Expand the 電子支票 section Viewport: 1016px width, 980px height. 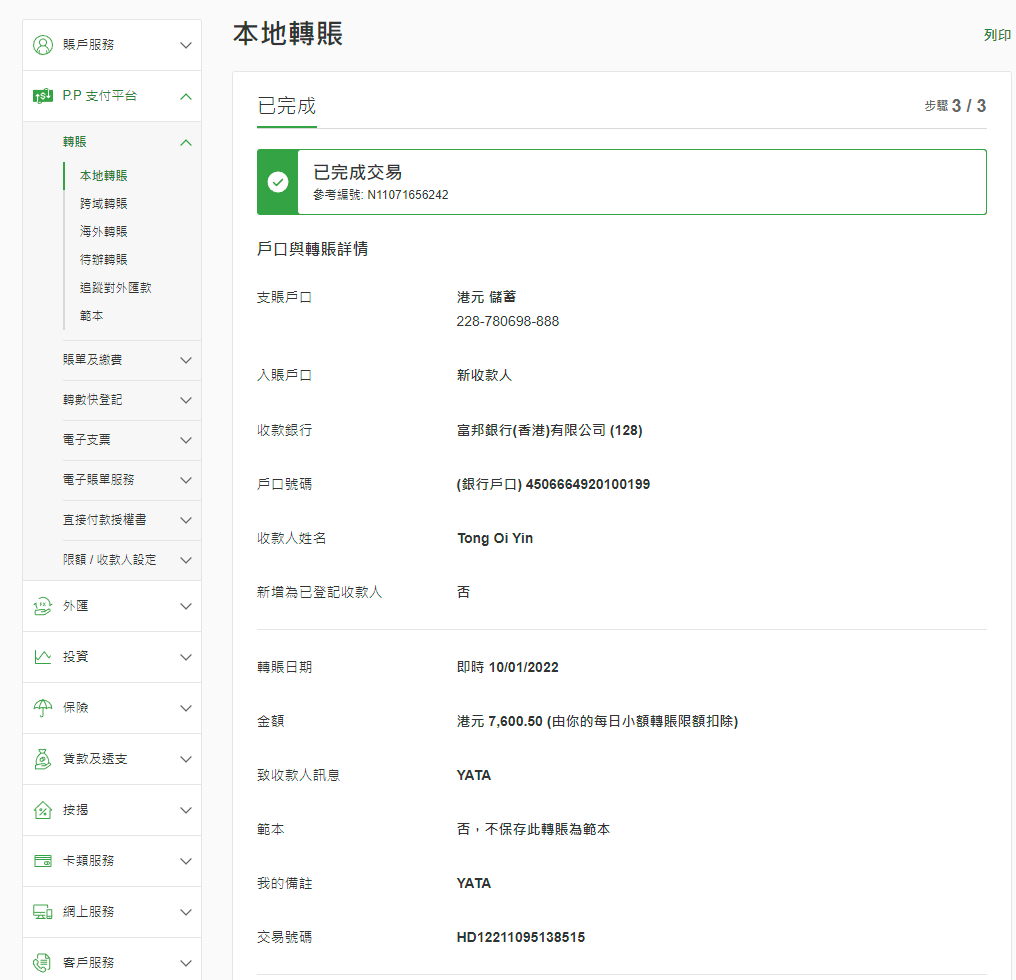point(185,440)
